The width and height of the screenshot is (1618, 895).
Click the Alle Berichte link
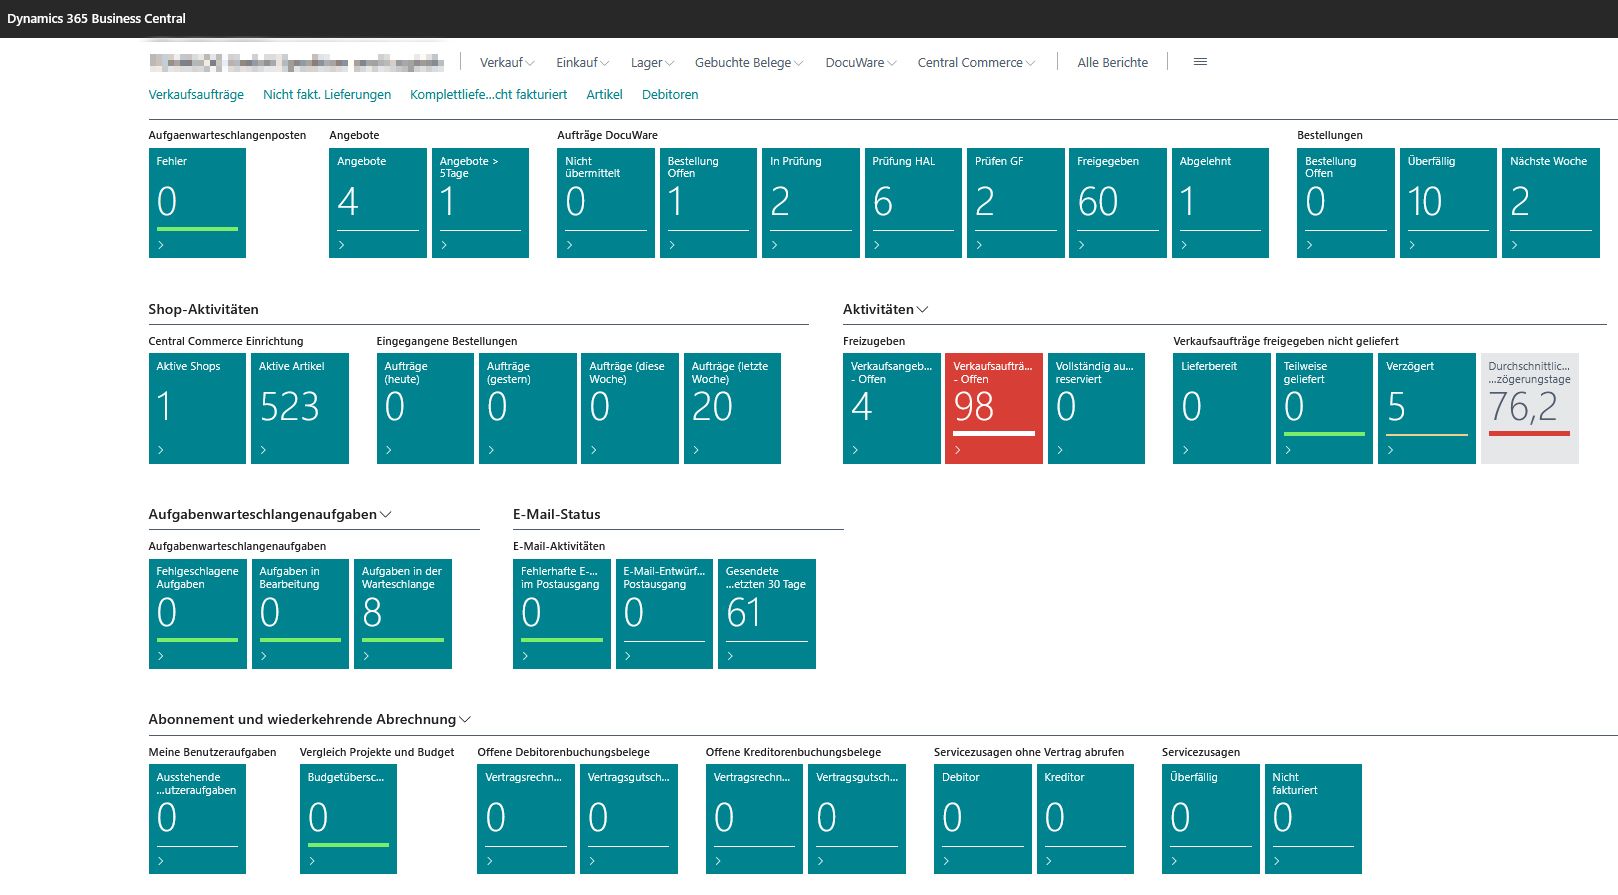pyautogui.click(x=1112, y=63)
